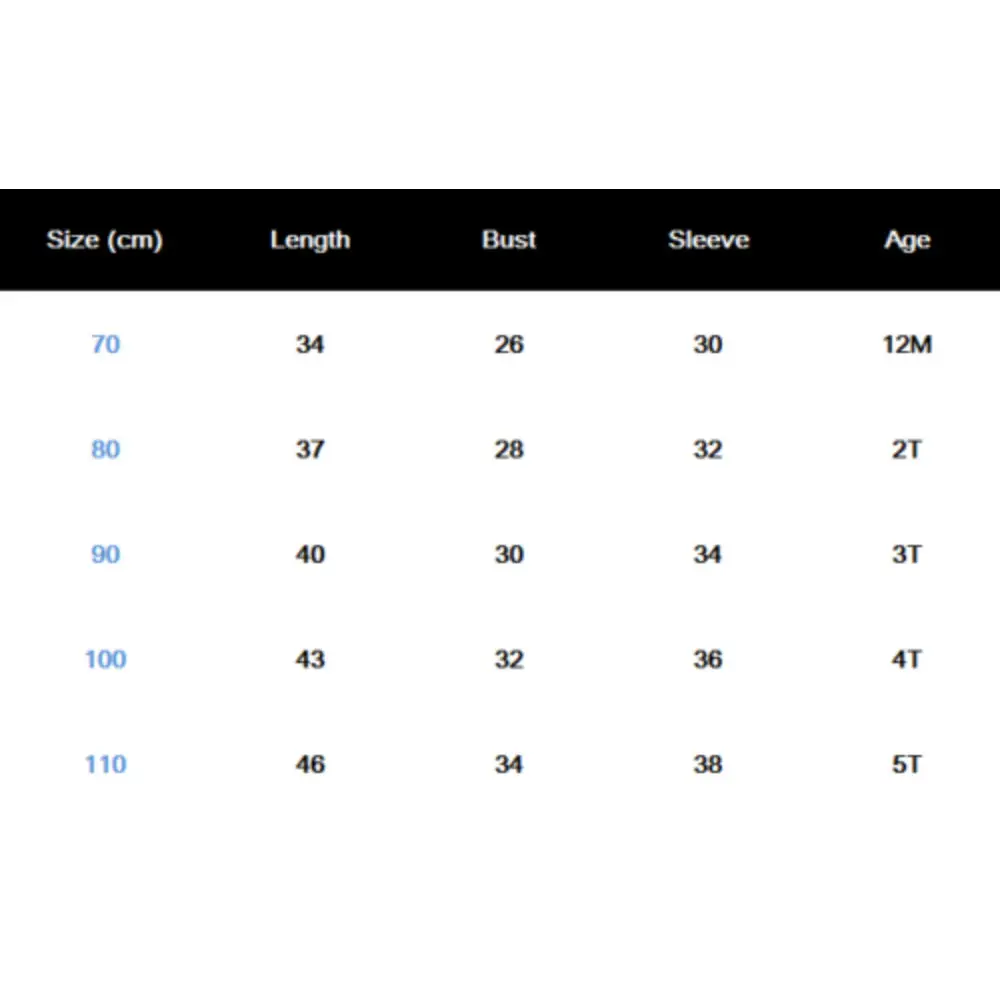Viewport: 1000px width, 1000px height.
Task: Select the 2T age cell
Action: (x=907, y=450)
